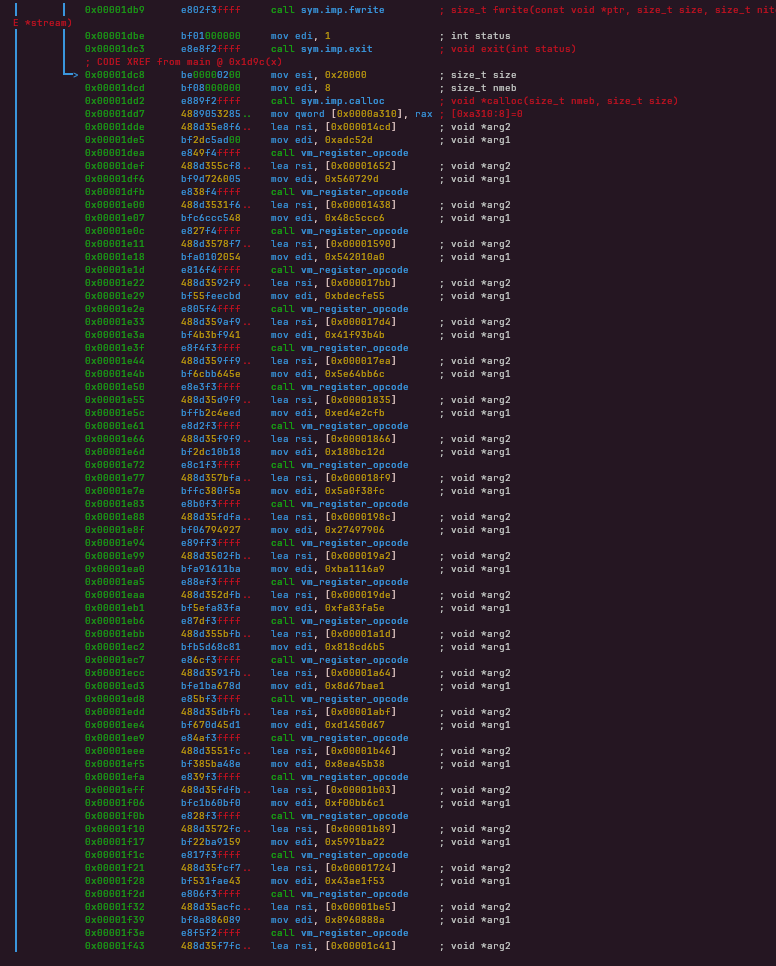Select the immediate value 0xadc52d
Screen dimensions: 776x966
pos(348,139)
